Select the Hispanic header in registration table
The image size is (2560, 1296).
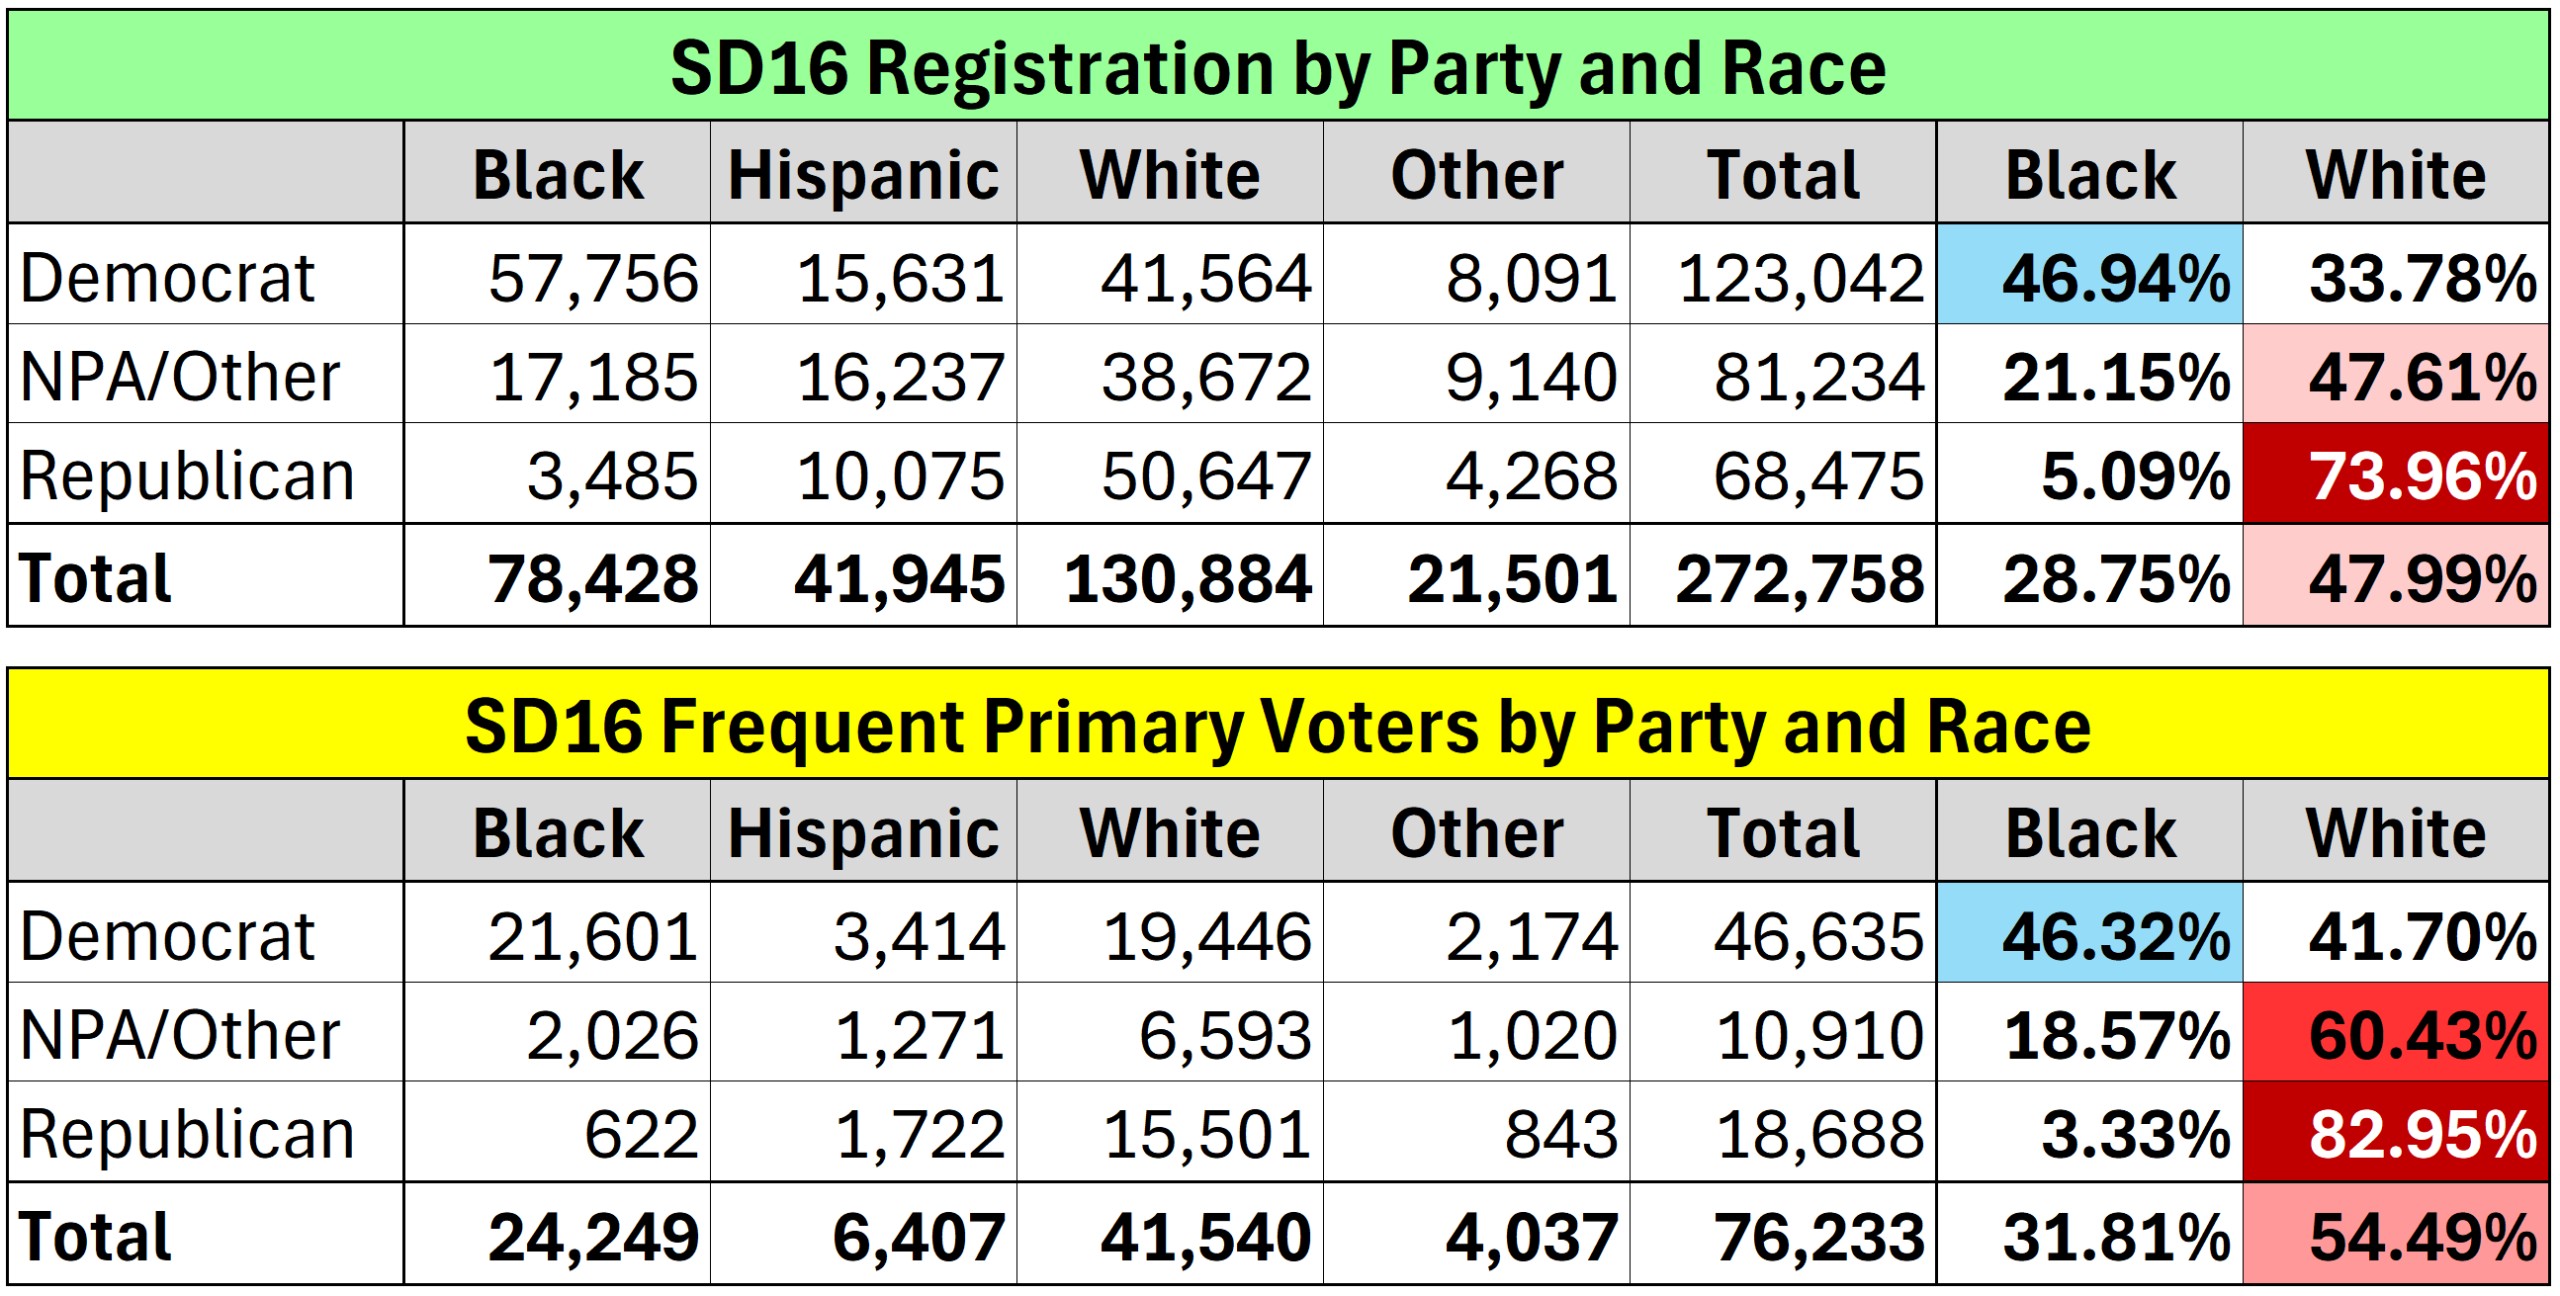click(863, 173)
